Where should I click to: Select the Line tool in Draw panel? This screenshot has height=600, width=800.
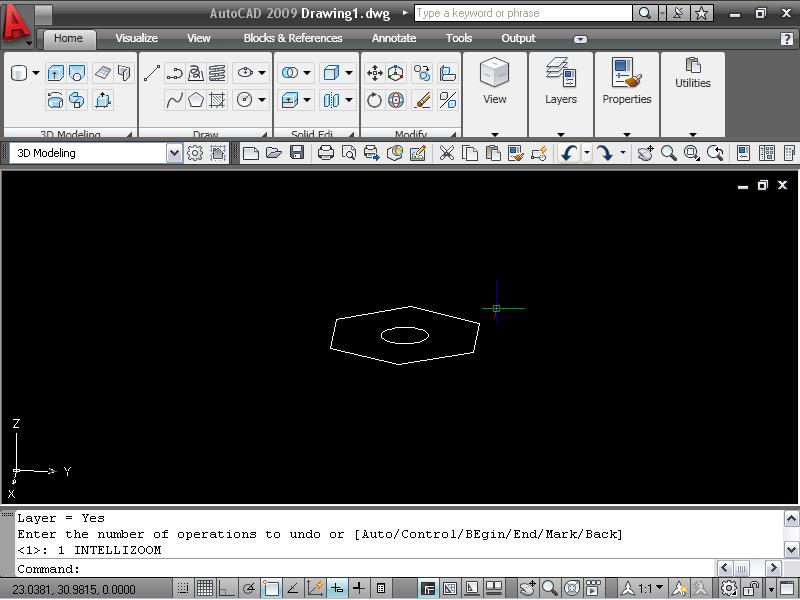pos(152,73)
